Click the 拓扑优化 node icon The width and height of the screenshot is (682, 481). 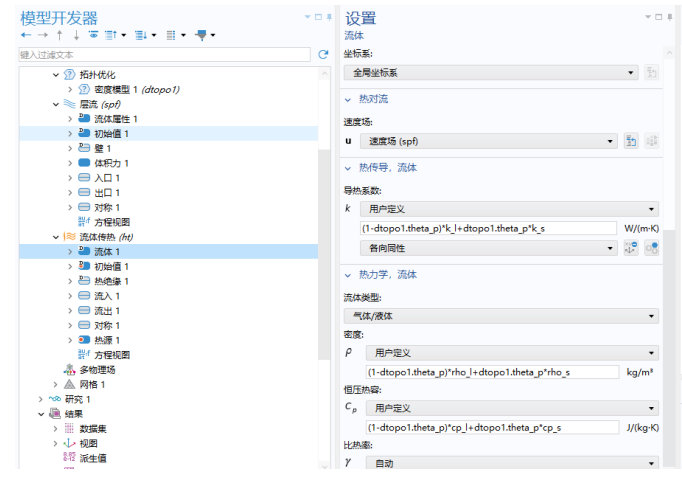(70, 75)
